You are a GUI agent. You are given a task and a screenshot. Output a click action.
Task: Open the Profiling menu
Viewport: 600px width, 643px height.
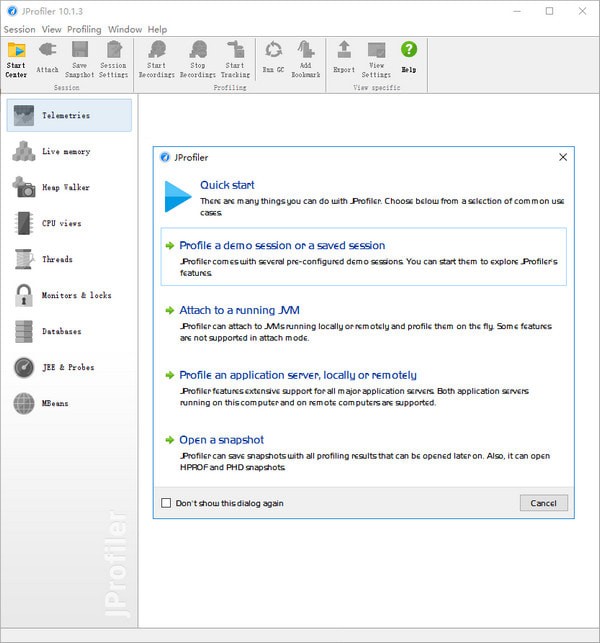(x=84, y=30)
